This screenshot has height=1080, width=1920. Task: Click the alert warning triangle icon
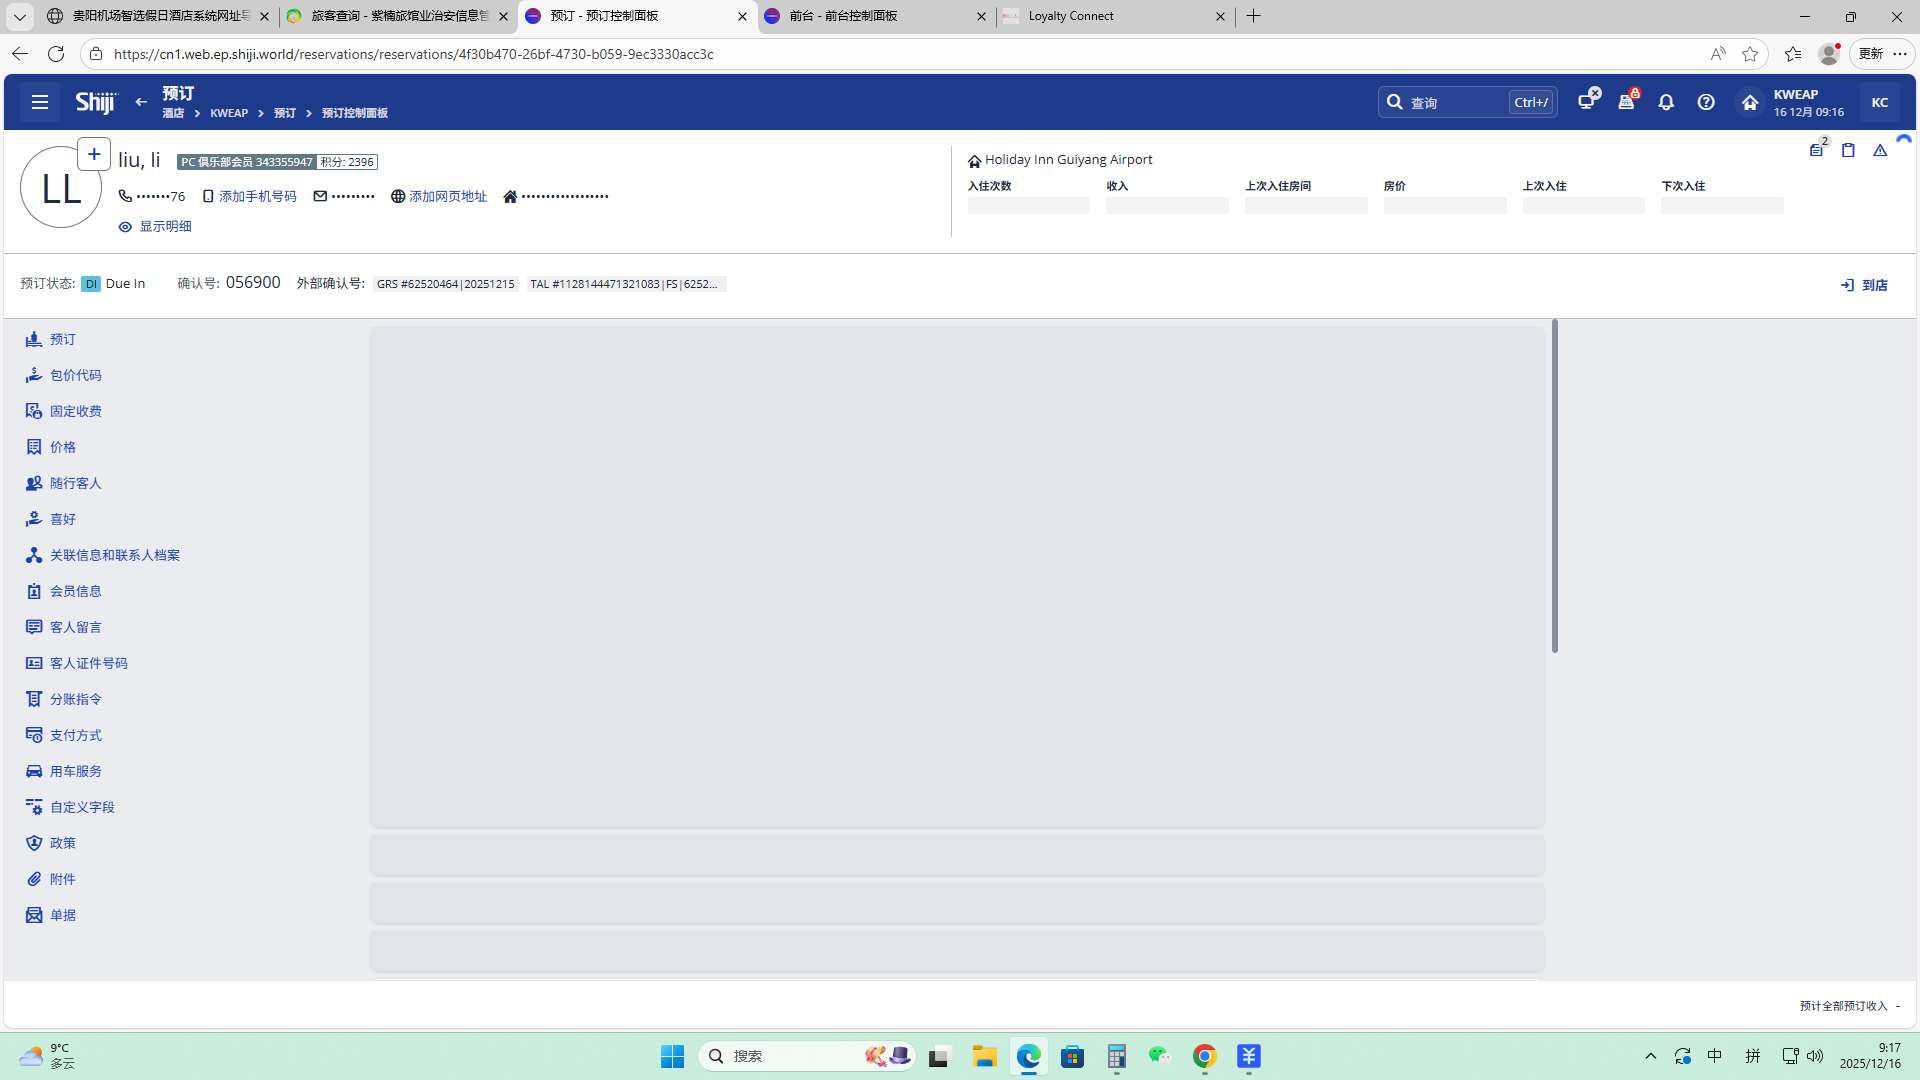1880,150
